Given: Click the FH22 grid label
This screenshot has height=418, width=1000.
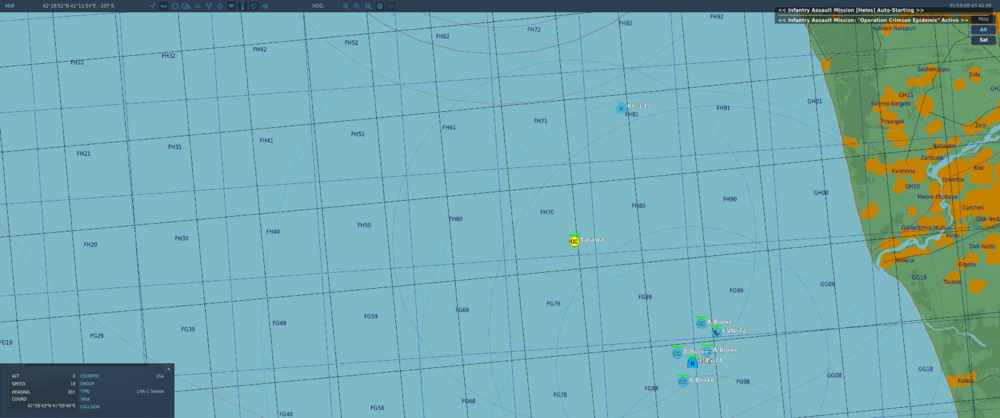Looking at the screenshot, I should 77,63.
